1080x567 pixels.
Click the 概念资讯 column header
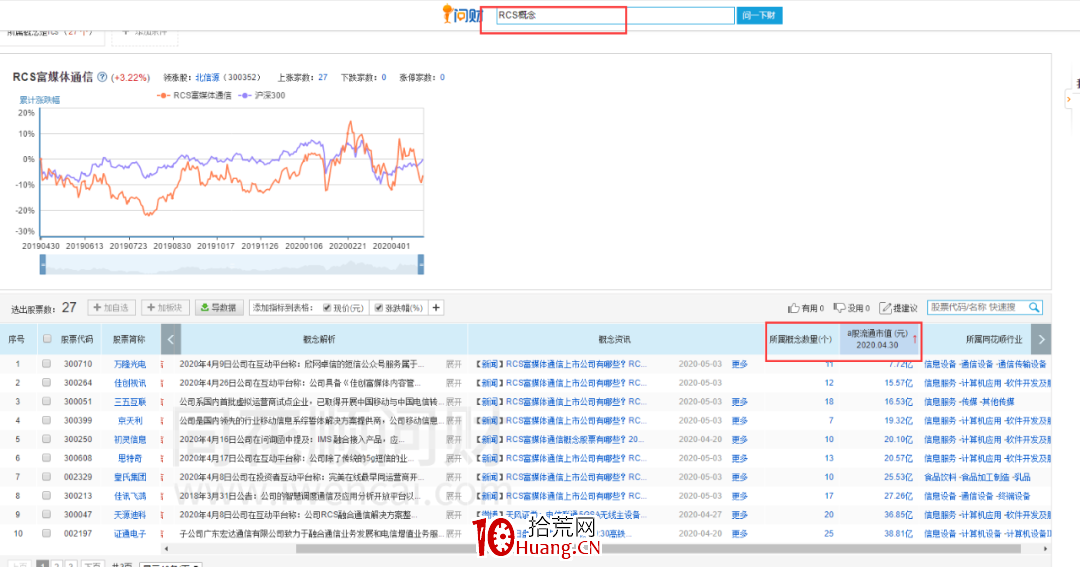tap(614, 339)
